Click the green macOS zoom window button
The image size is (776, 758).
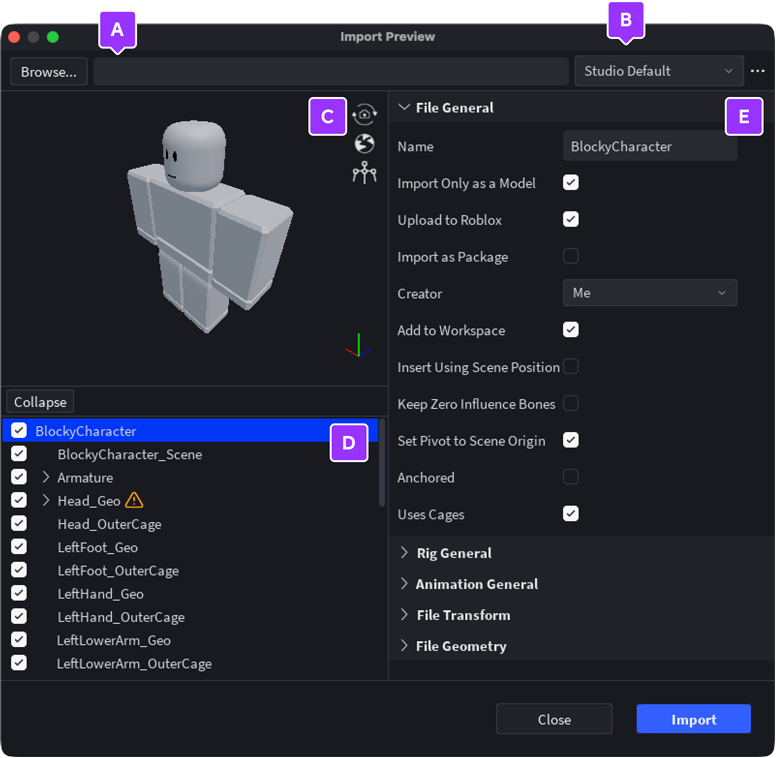[52, 37]
